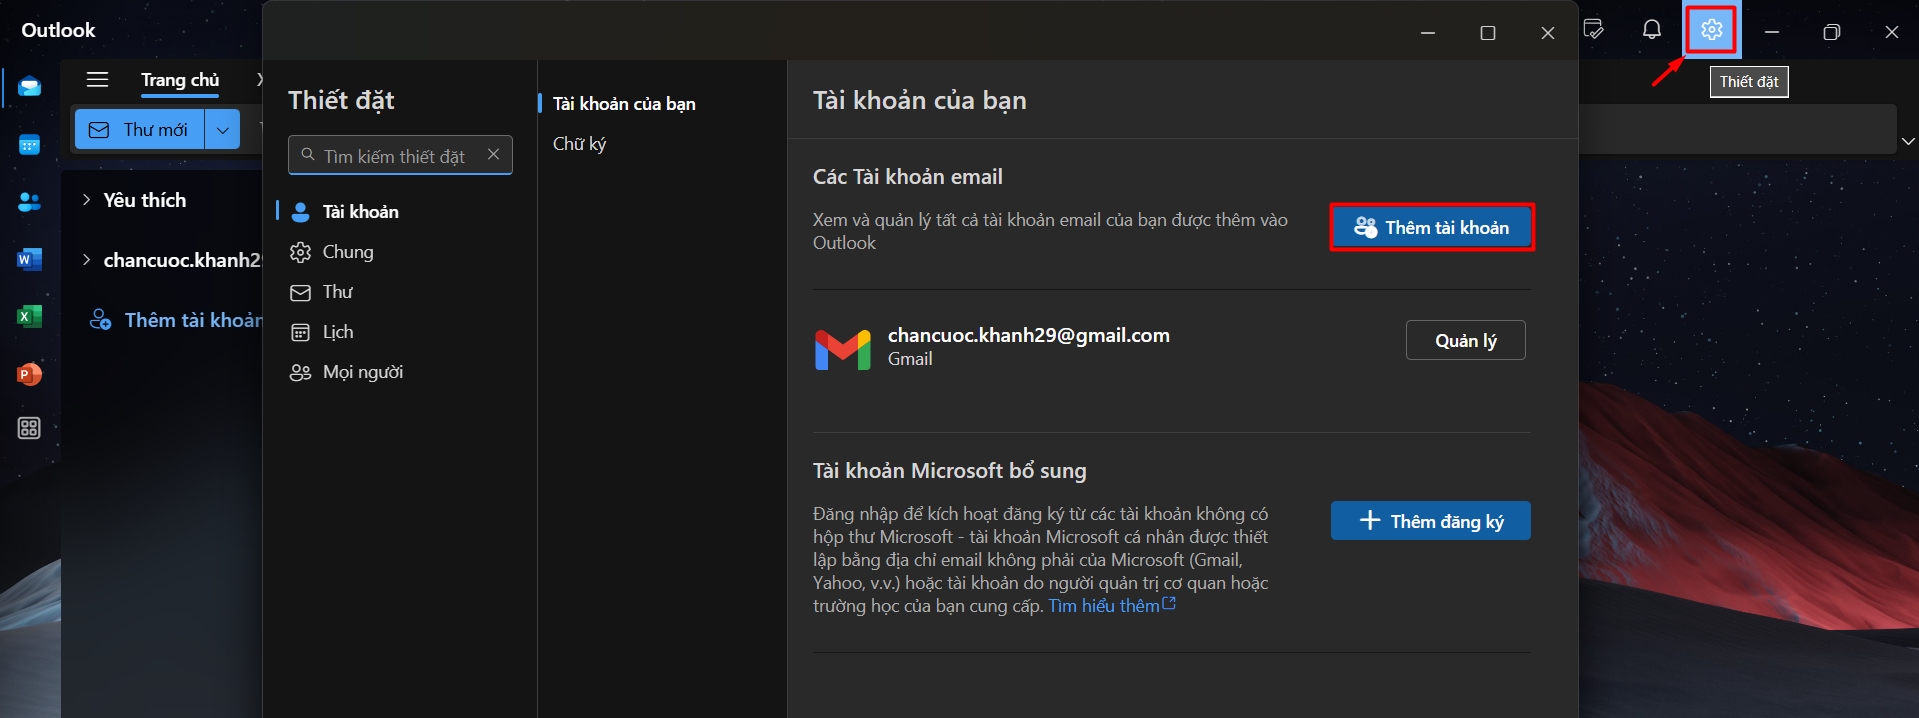Launch Excel from the left rail

point(29,317)
